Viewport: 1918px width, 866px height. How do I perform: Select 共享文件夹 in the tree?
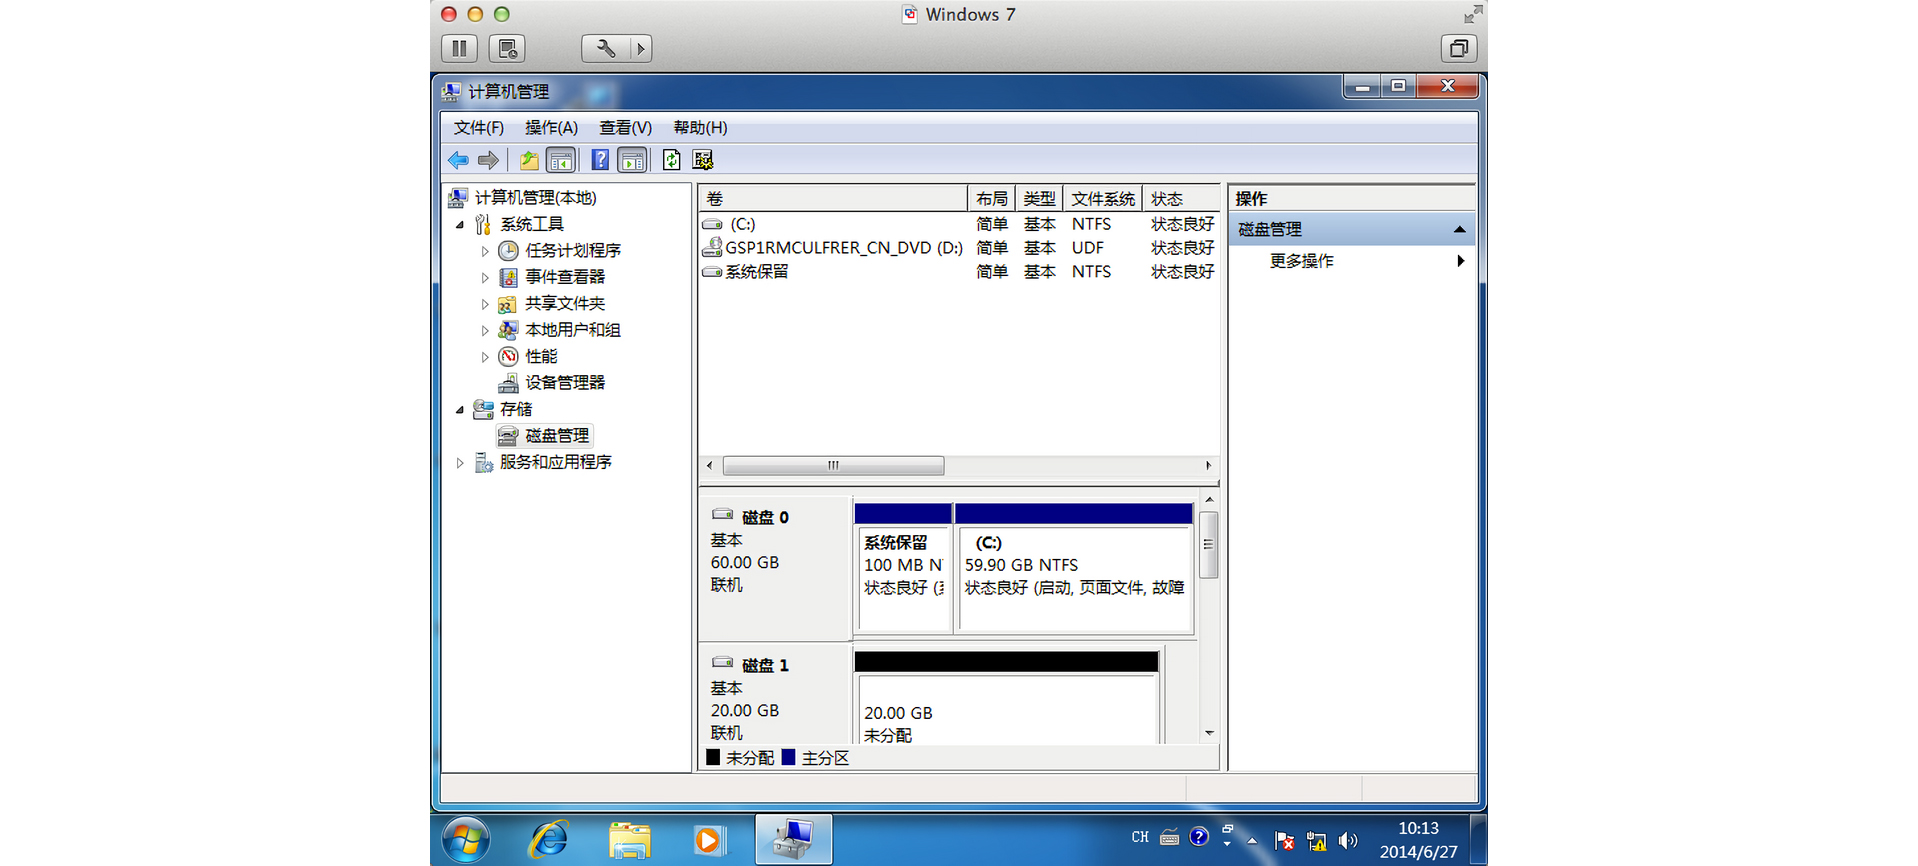(x=565, y=304)
